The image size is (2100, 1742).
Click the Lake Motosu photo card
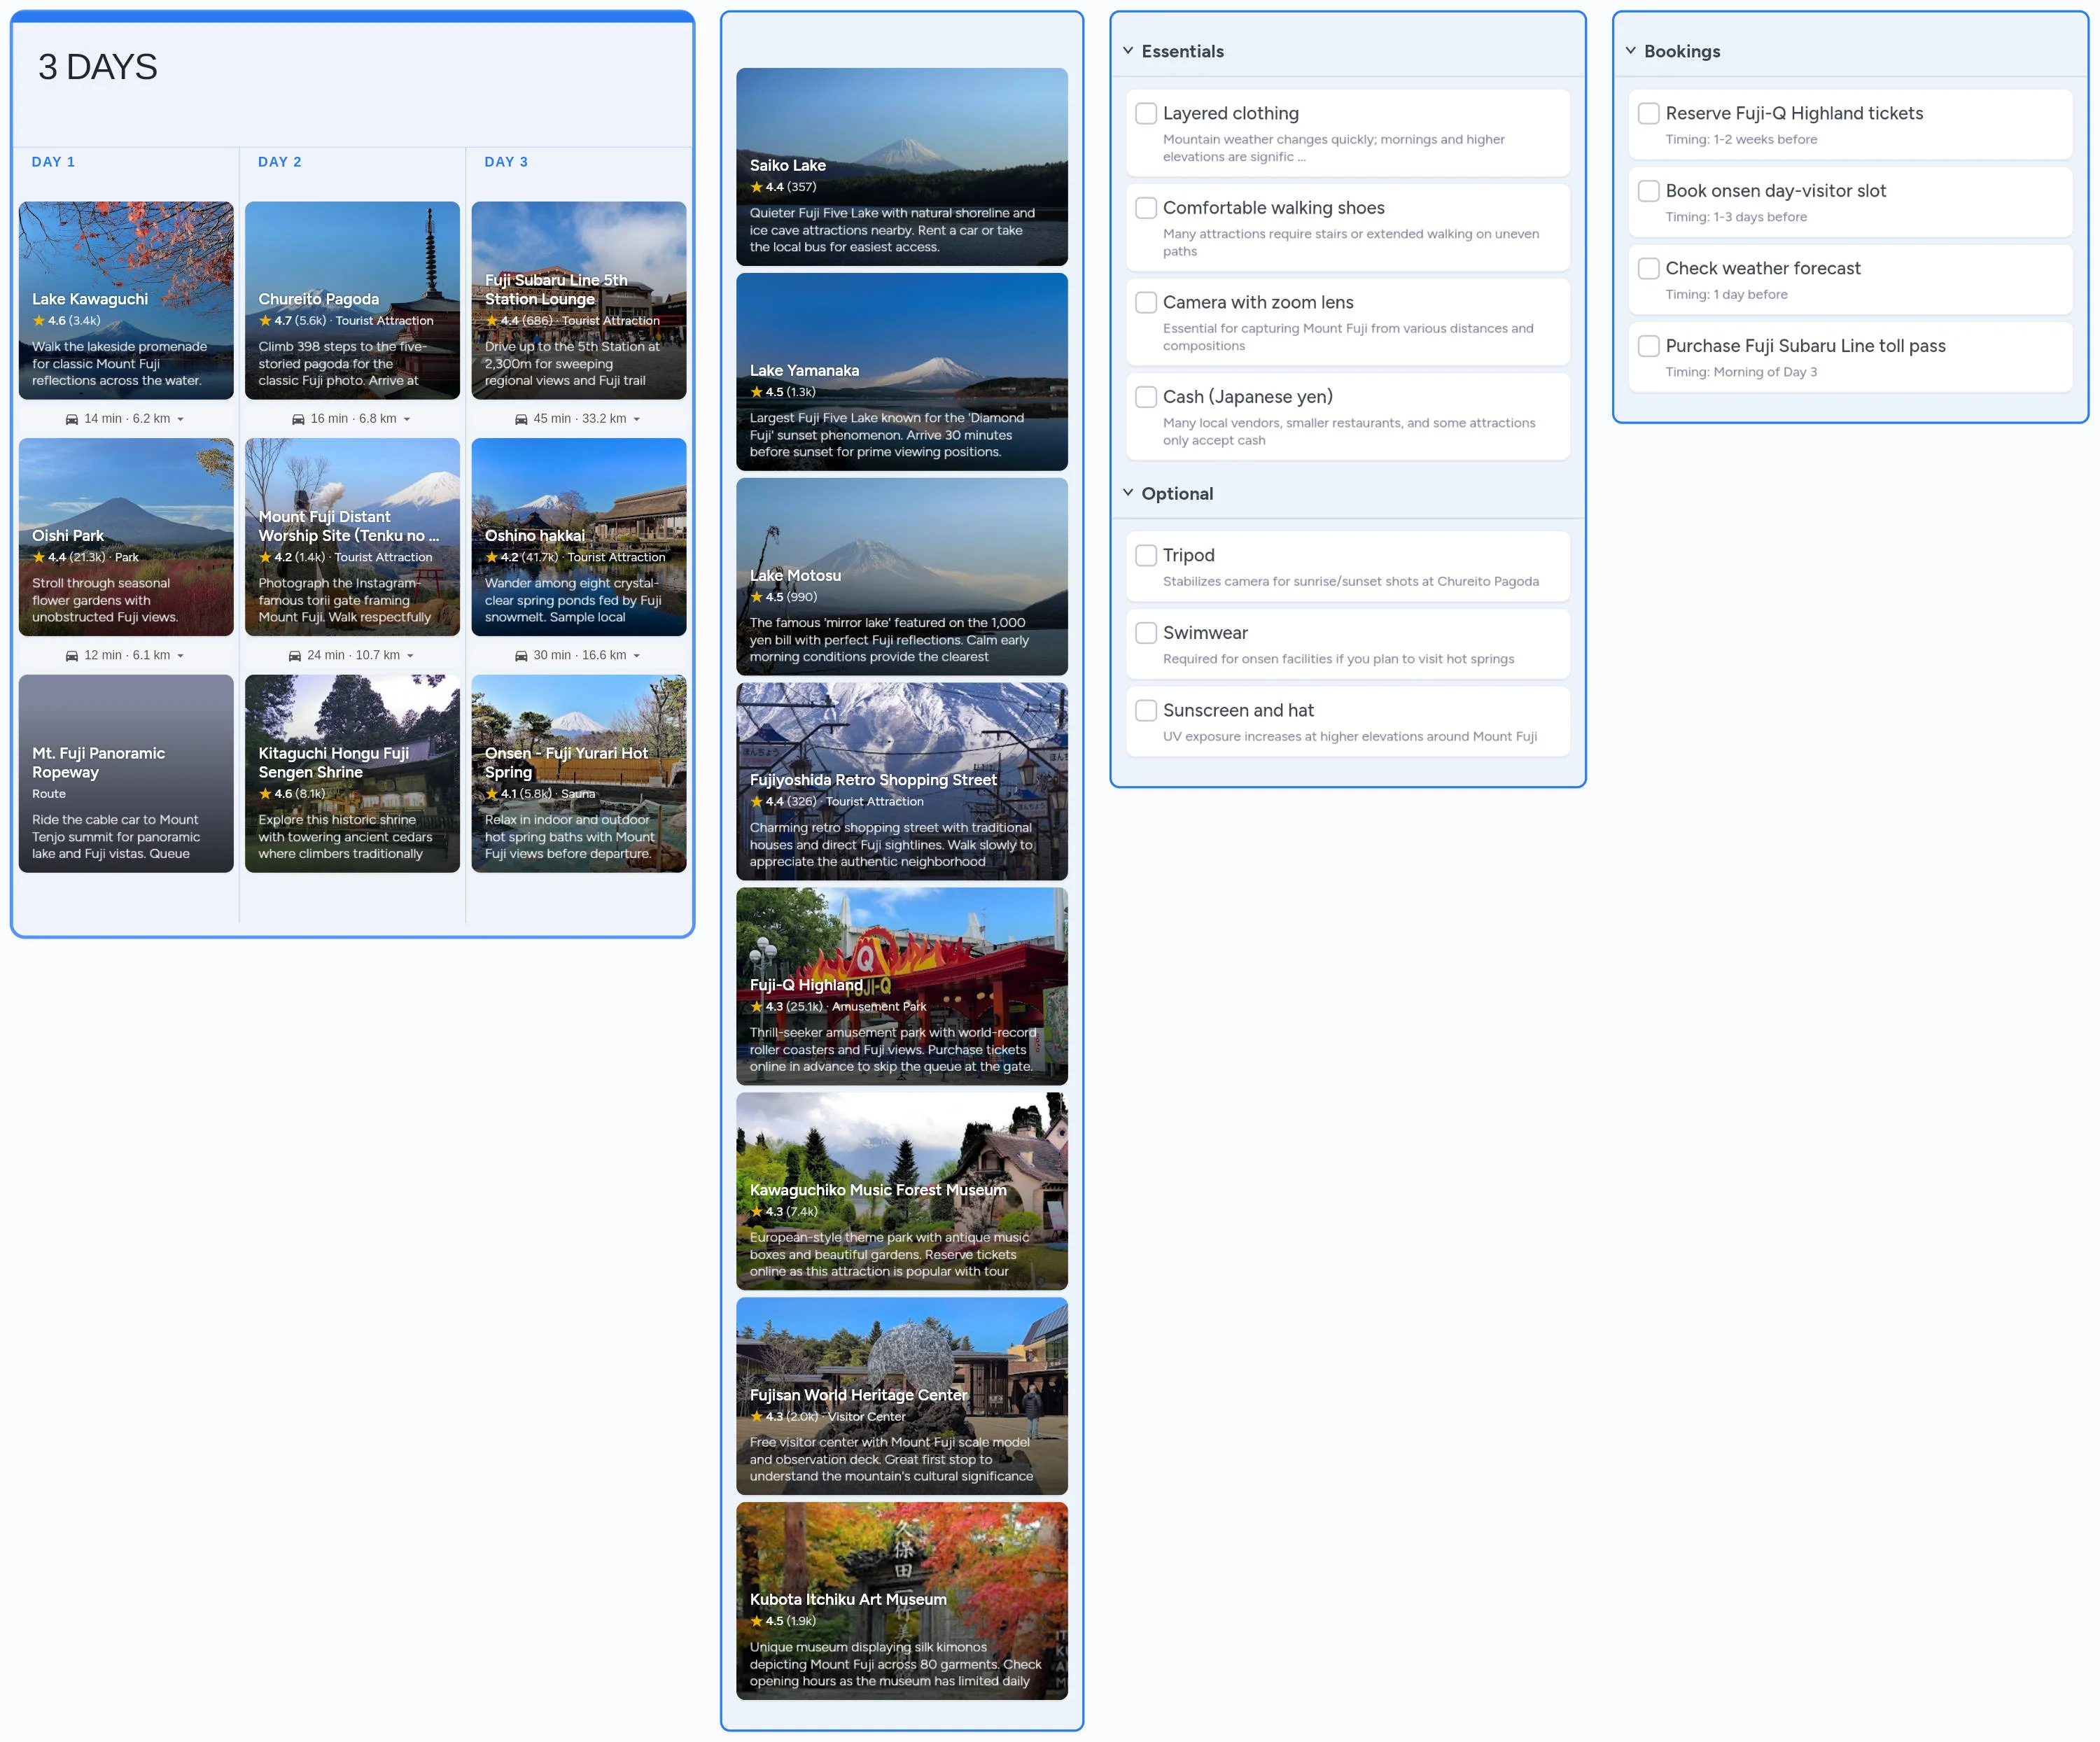(901, 576)
